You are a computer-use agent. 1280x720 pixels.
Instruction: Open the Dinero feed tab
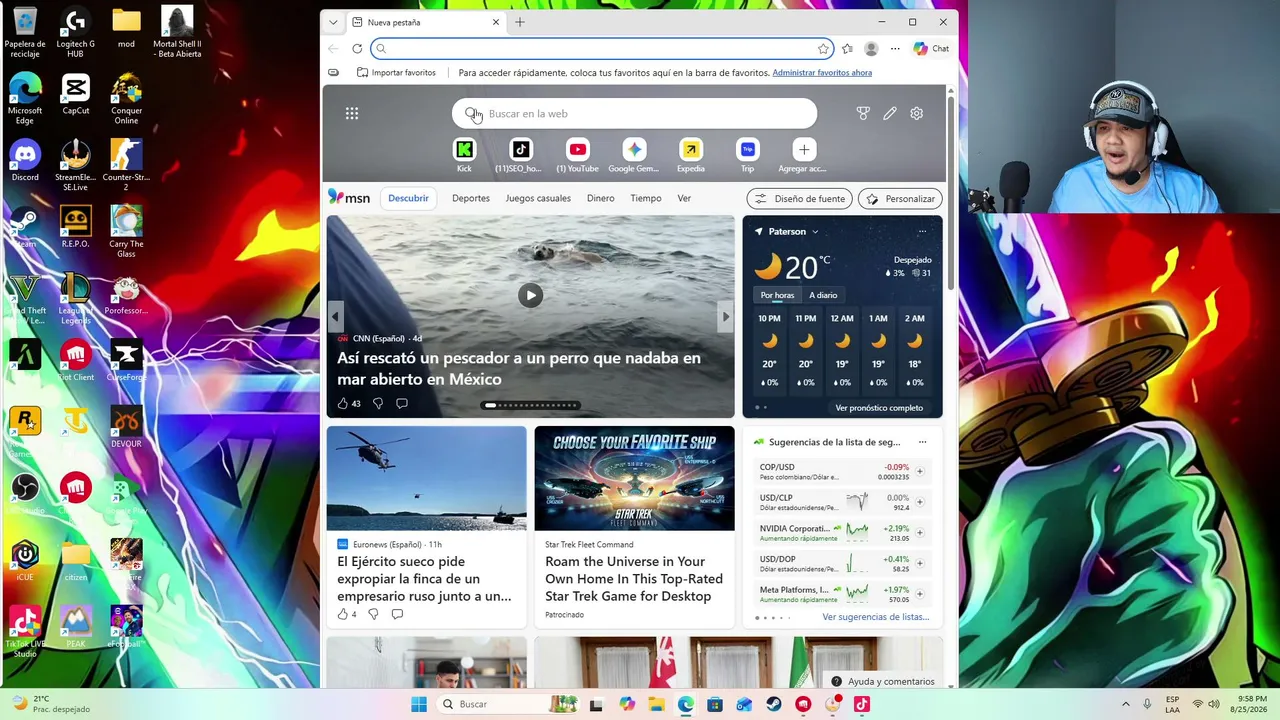[x=601, y=198]
